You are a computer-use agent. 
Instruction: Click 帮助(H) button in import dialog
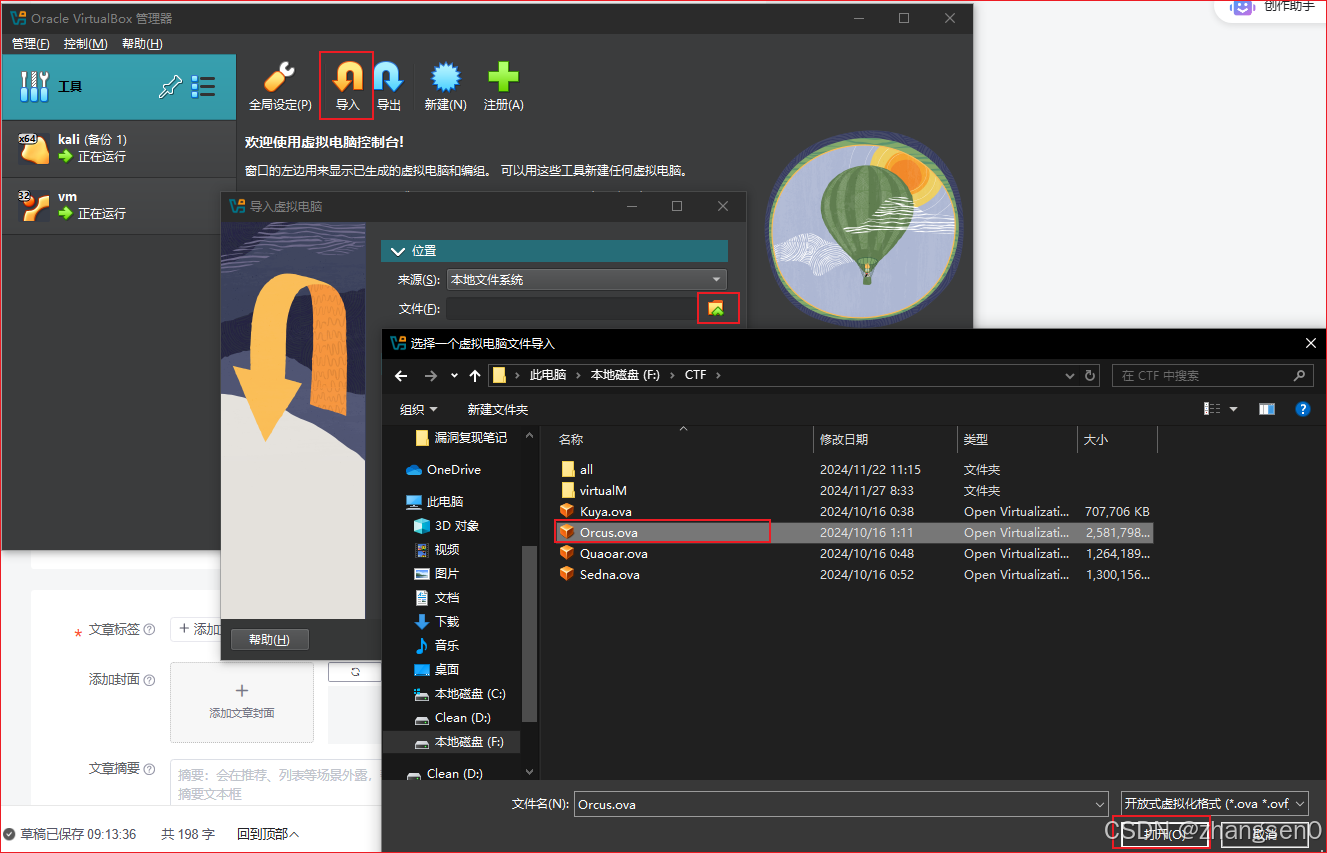point(269,640)
